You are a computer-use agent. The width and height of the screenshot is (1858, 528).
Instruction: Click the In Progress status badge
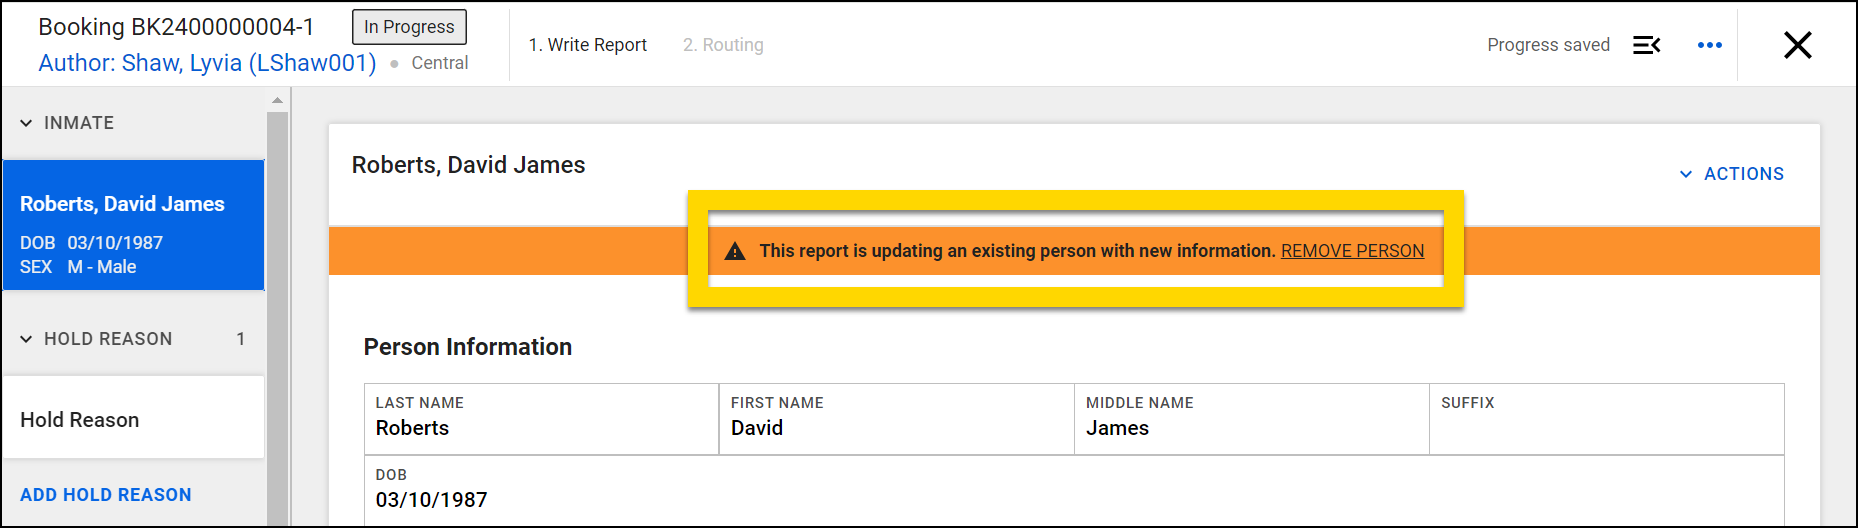coord(409,27)
